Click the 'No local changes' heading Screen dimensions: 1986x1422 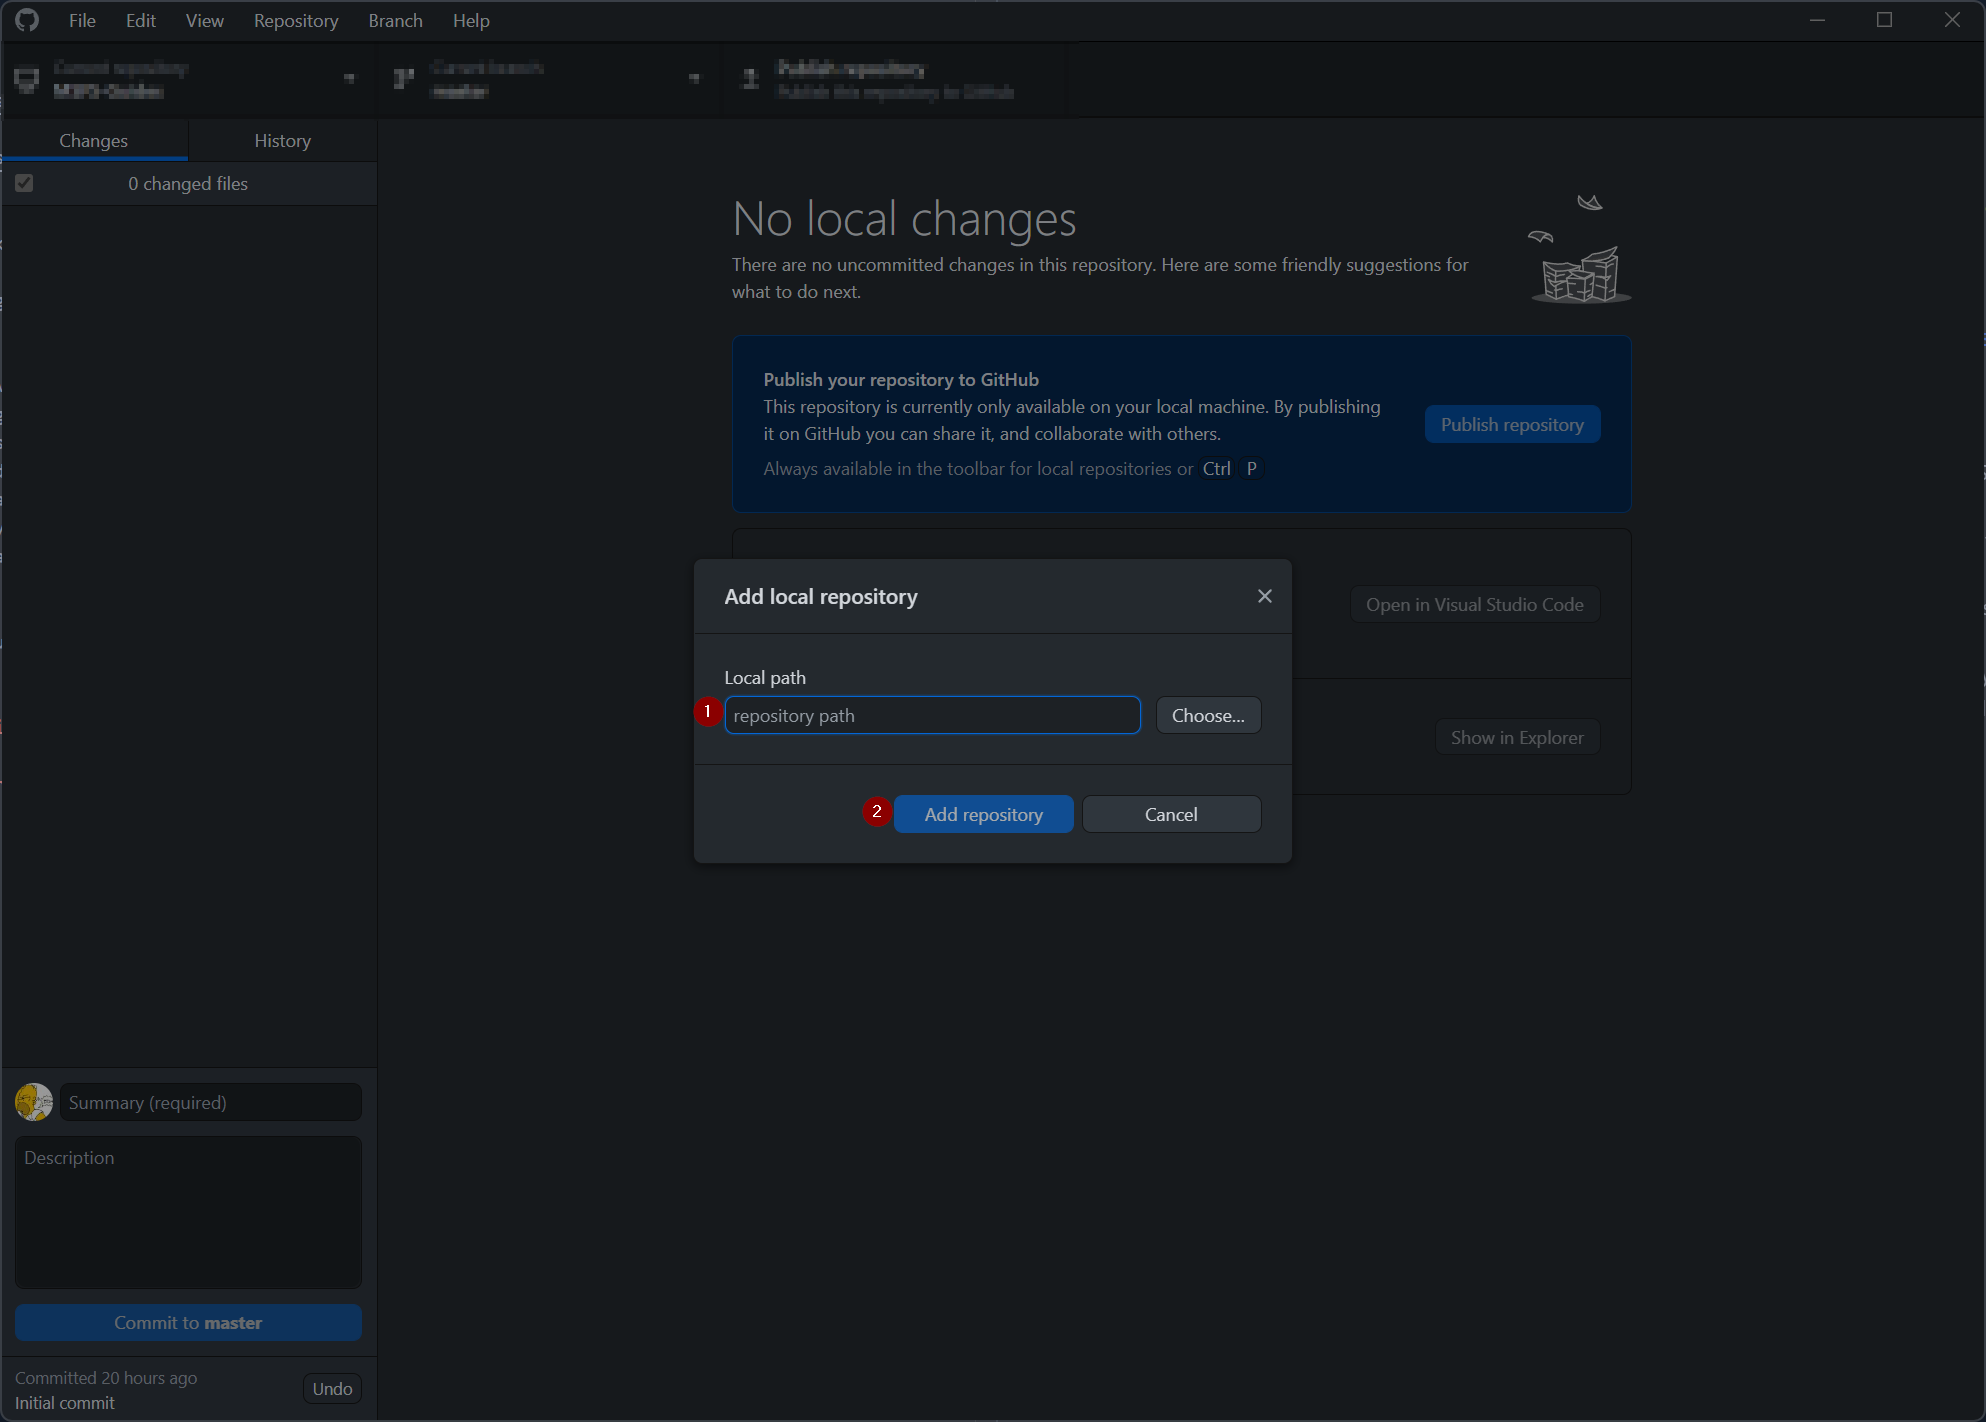pyautogui.click(x=904, y=218)
